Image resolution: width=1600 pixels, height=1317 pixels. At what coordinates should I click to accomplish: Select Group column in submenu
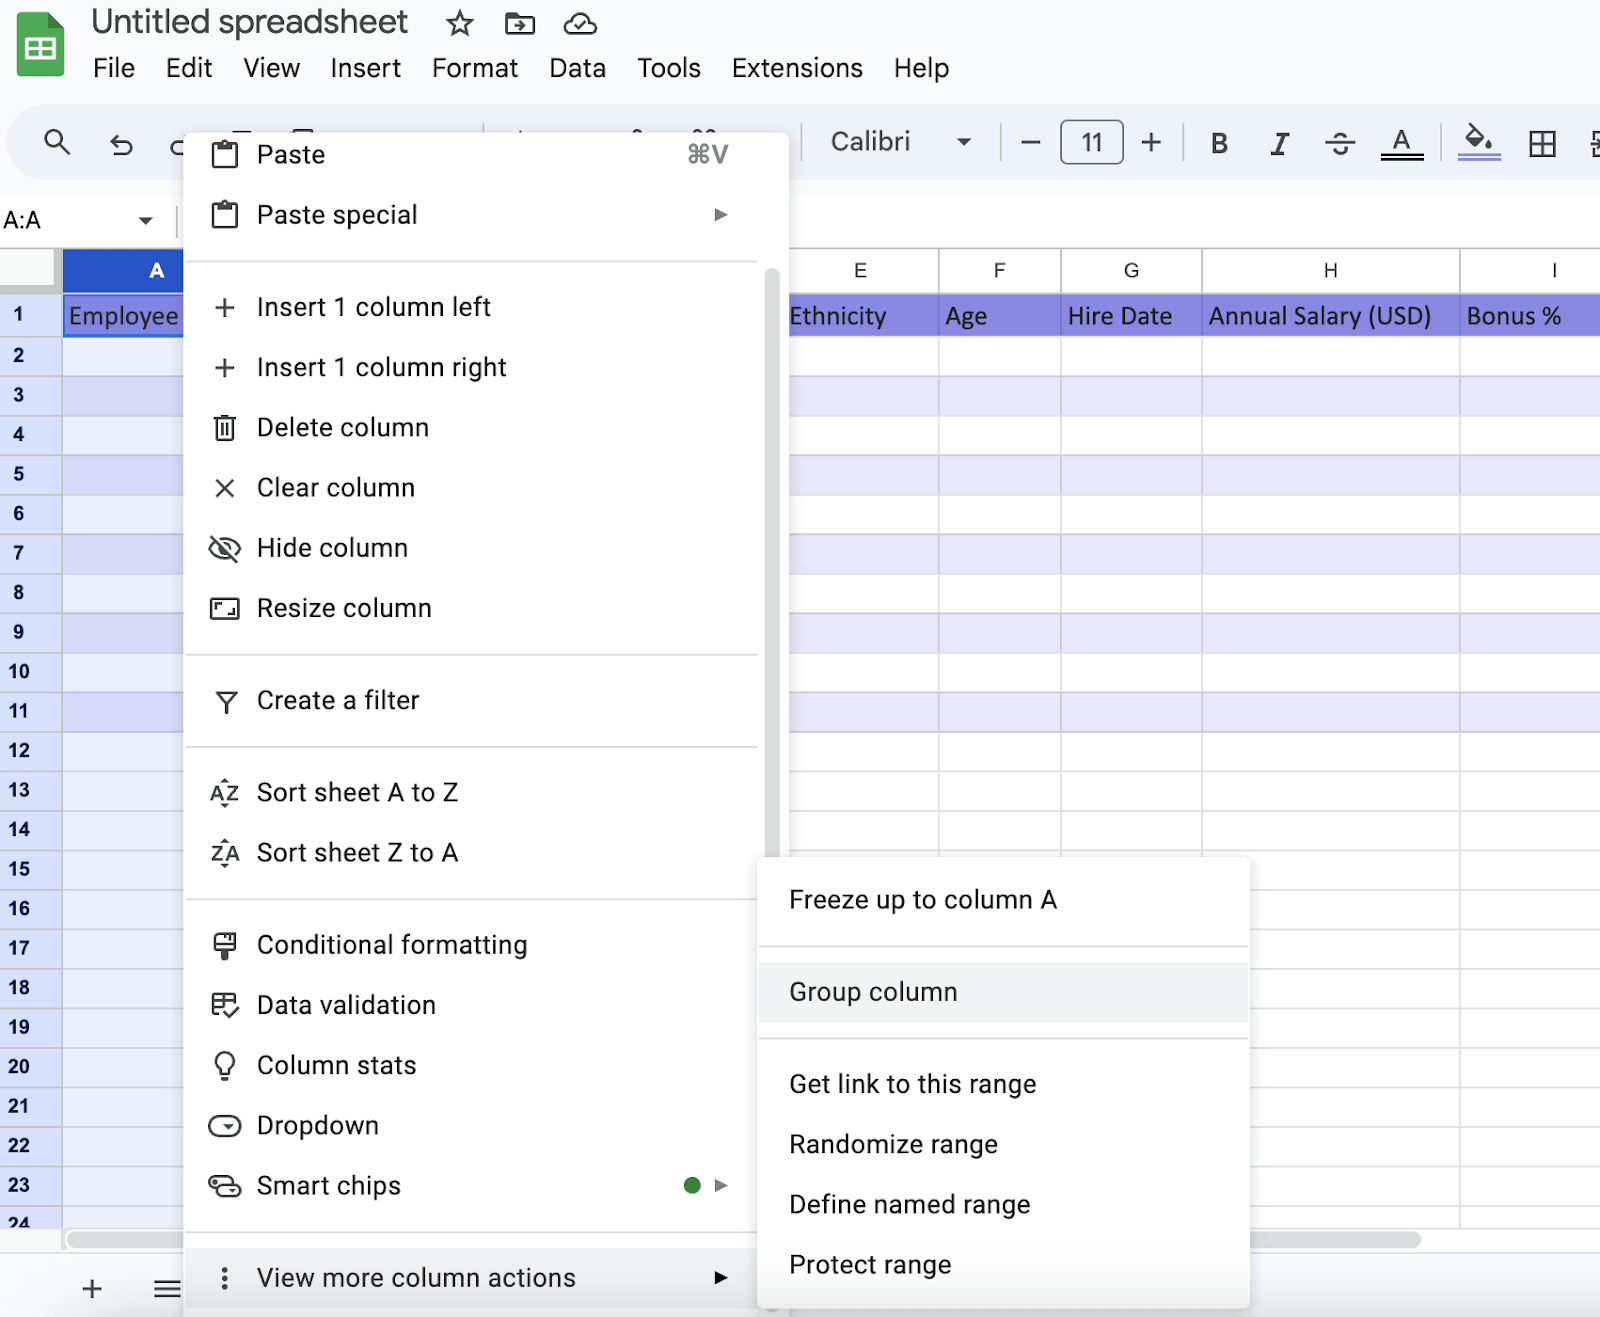pyautogui.click(x=873, y=992)
